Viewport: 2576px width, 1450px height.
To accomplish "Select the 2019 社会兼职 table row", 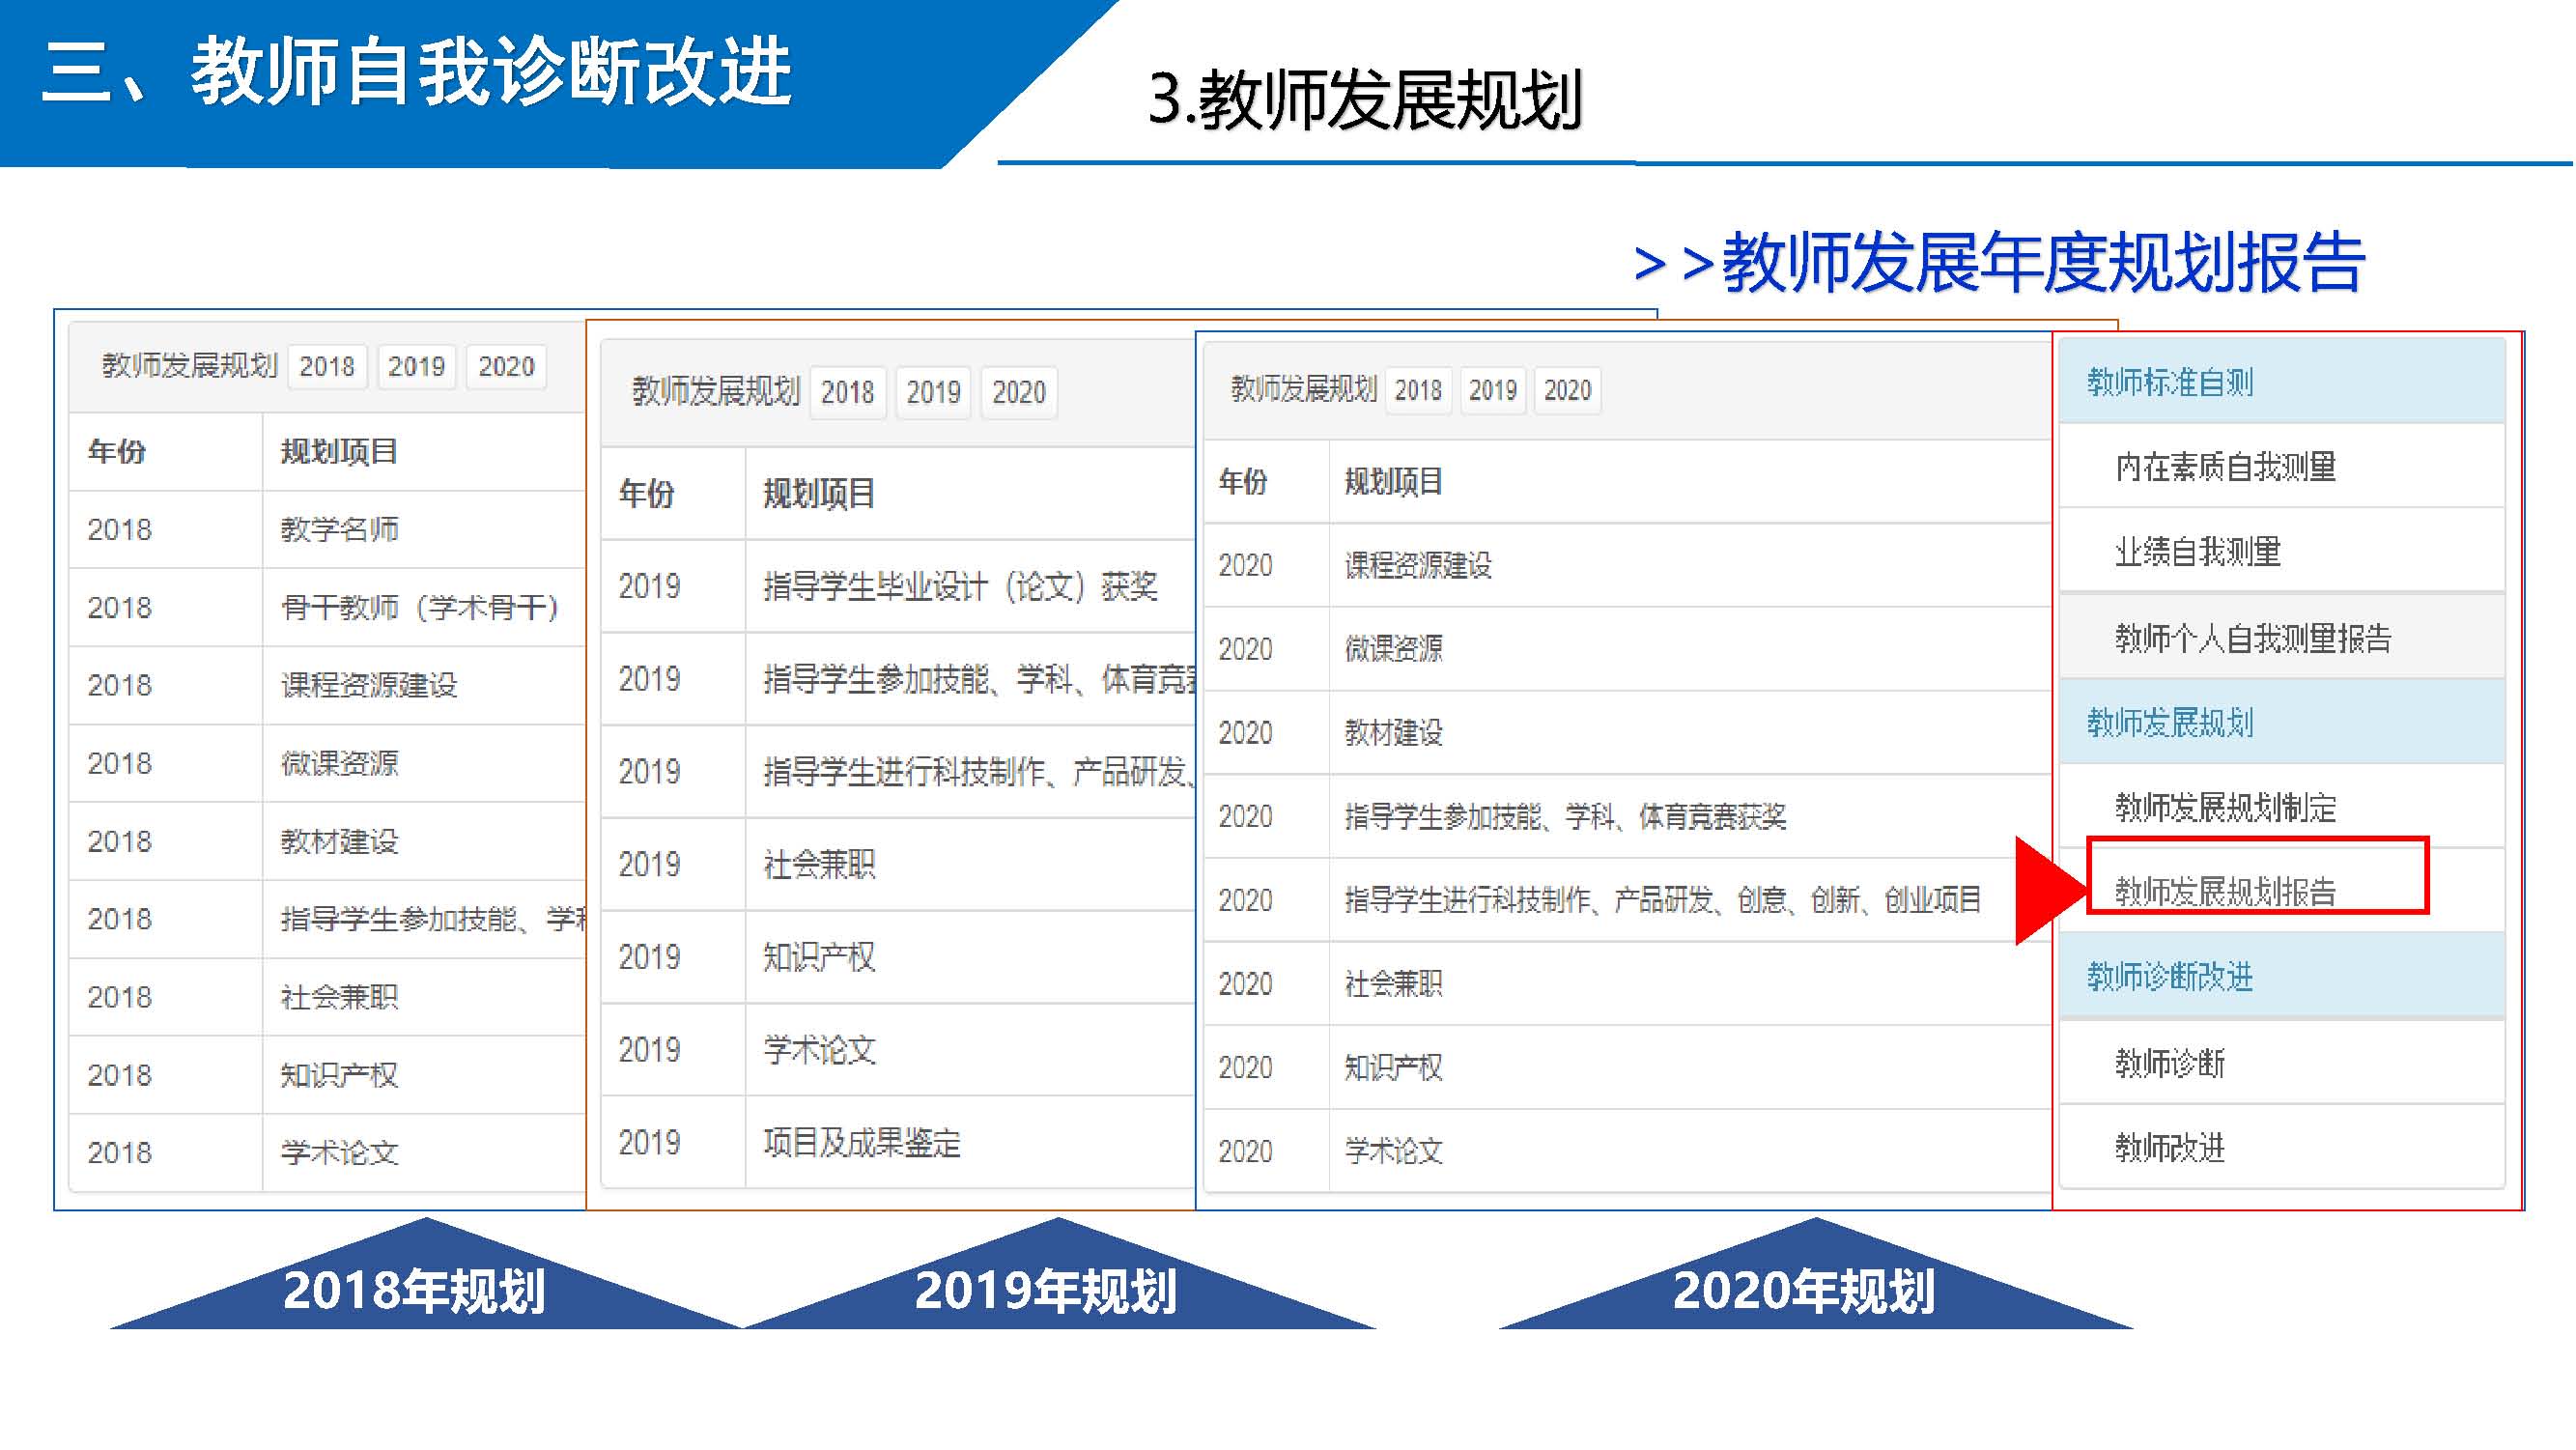I will [x=819, y=864].
